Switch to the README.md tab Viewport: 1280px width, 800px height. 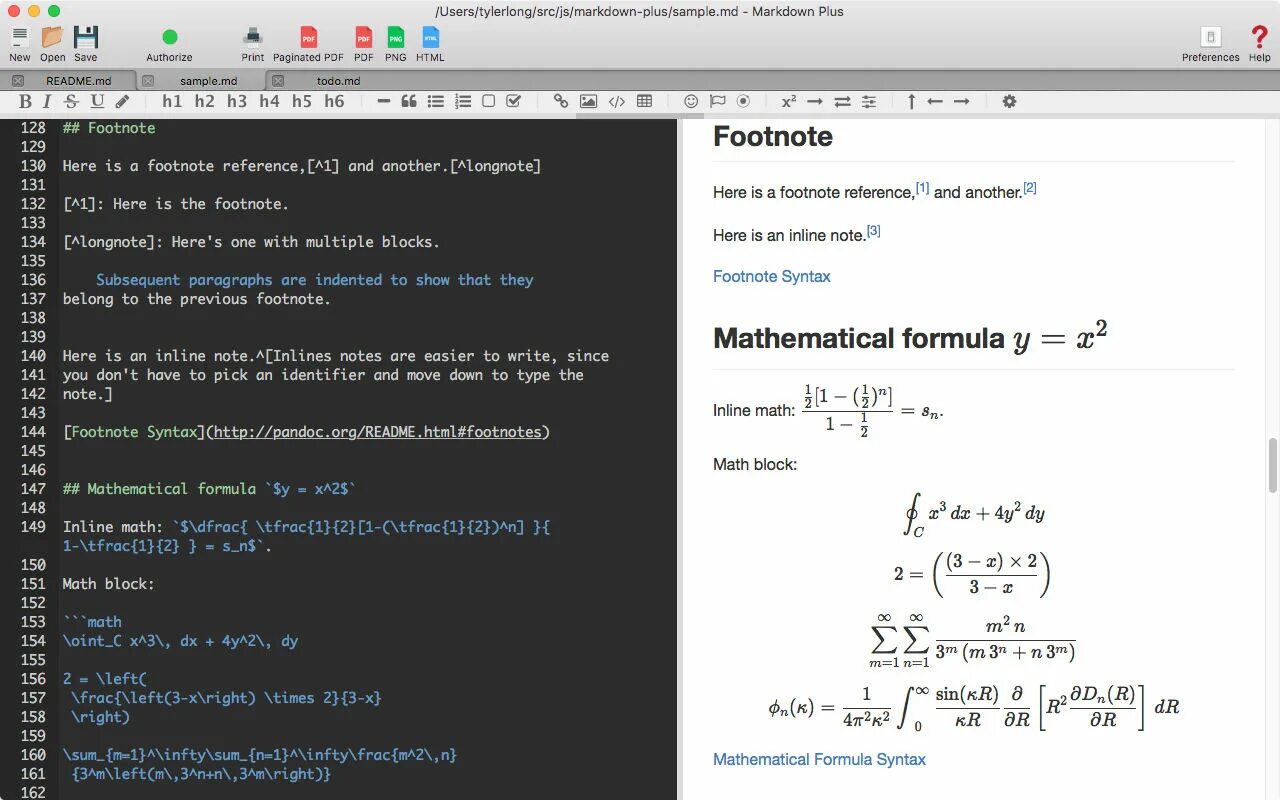(x=78, y=80)
